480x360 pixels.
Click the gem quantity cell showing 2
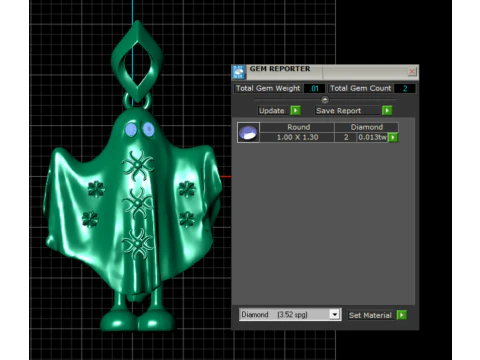coord(346,137)
